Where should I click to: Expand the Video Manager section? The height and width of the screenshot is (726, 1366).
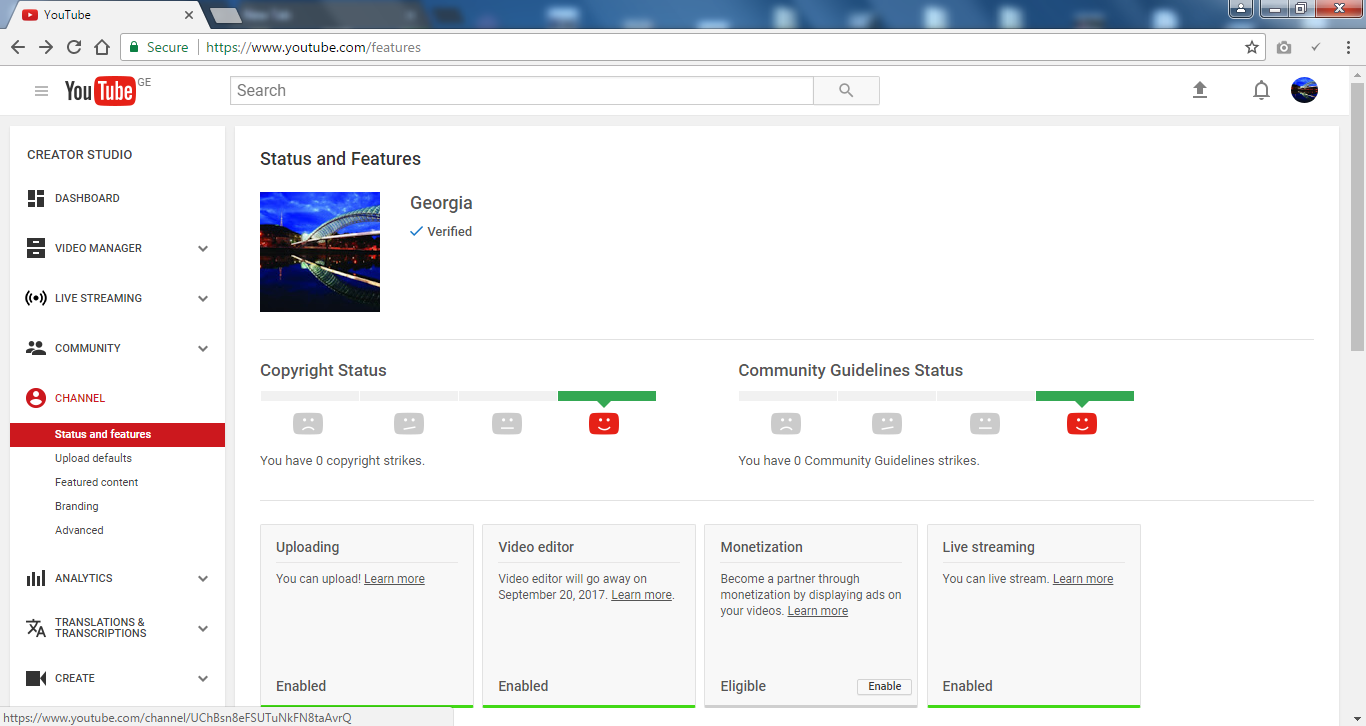point(203,249)
